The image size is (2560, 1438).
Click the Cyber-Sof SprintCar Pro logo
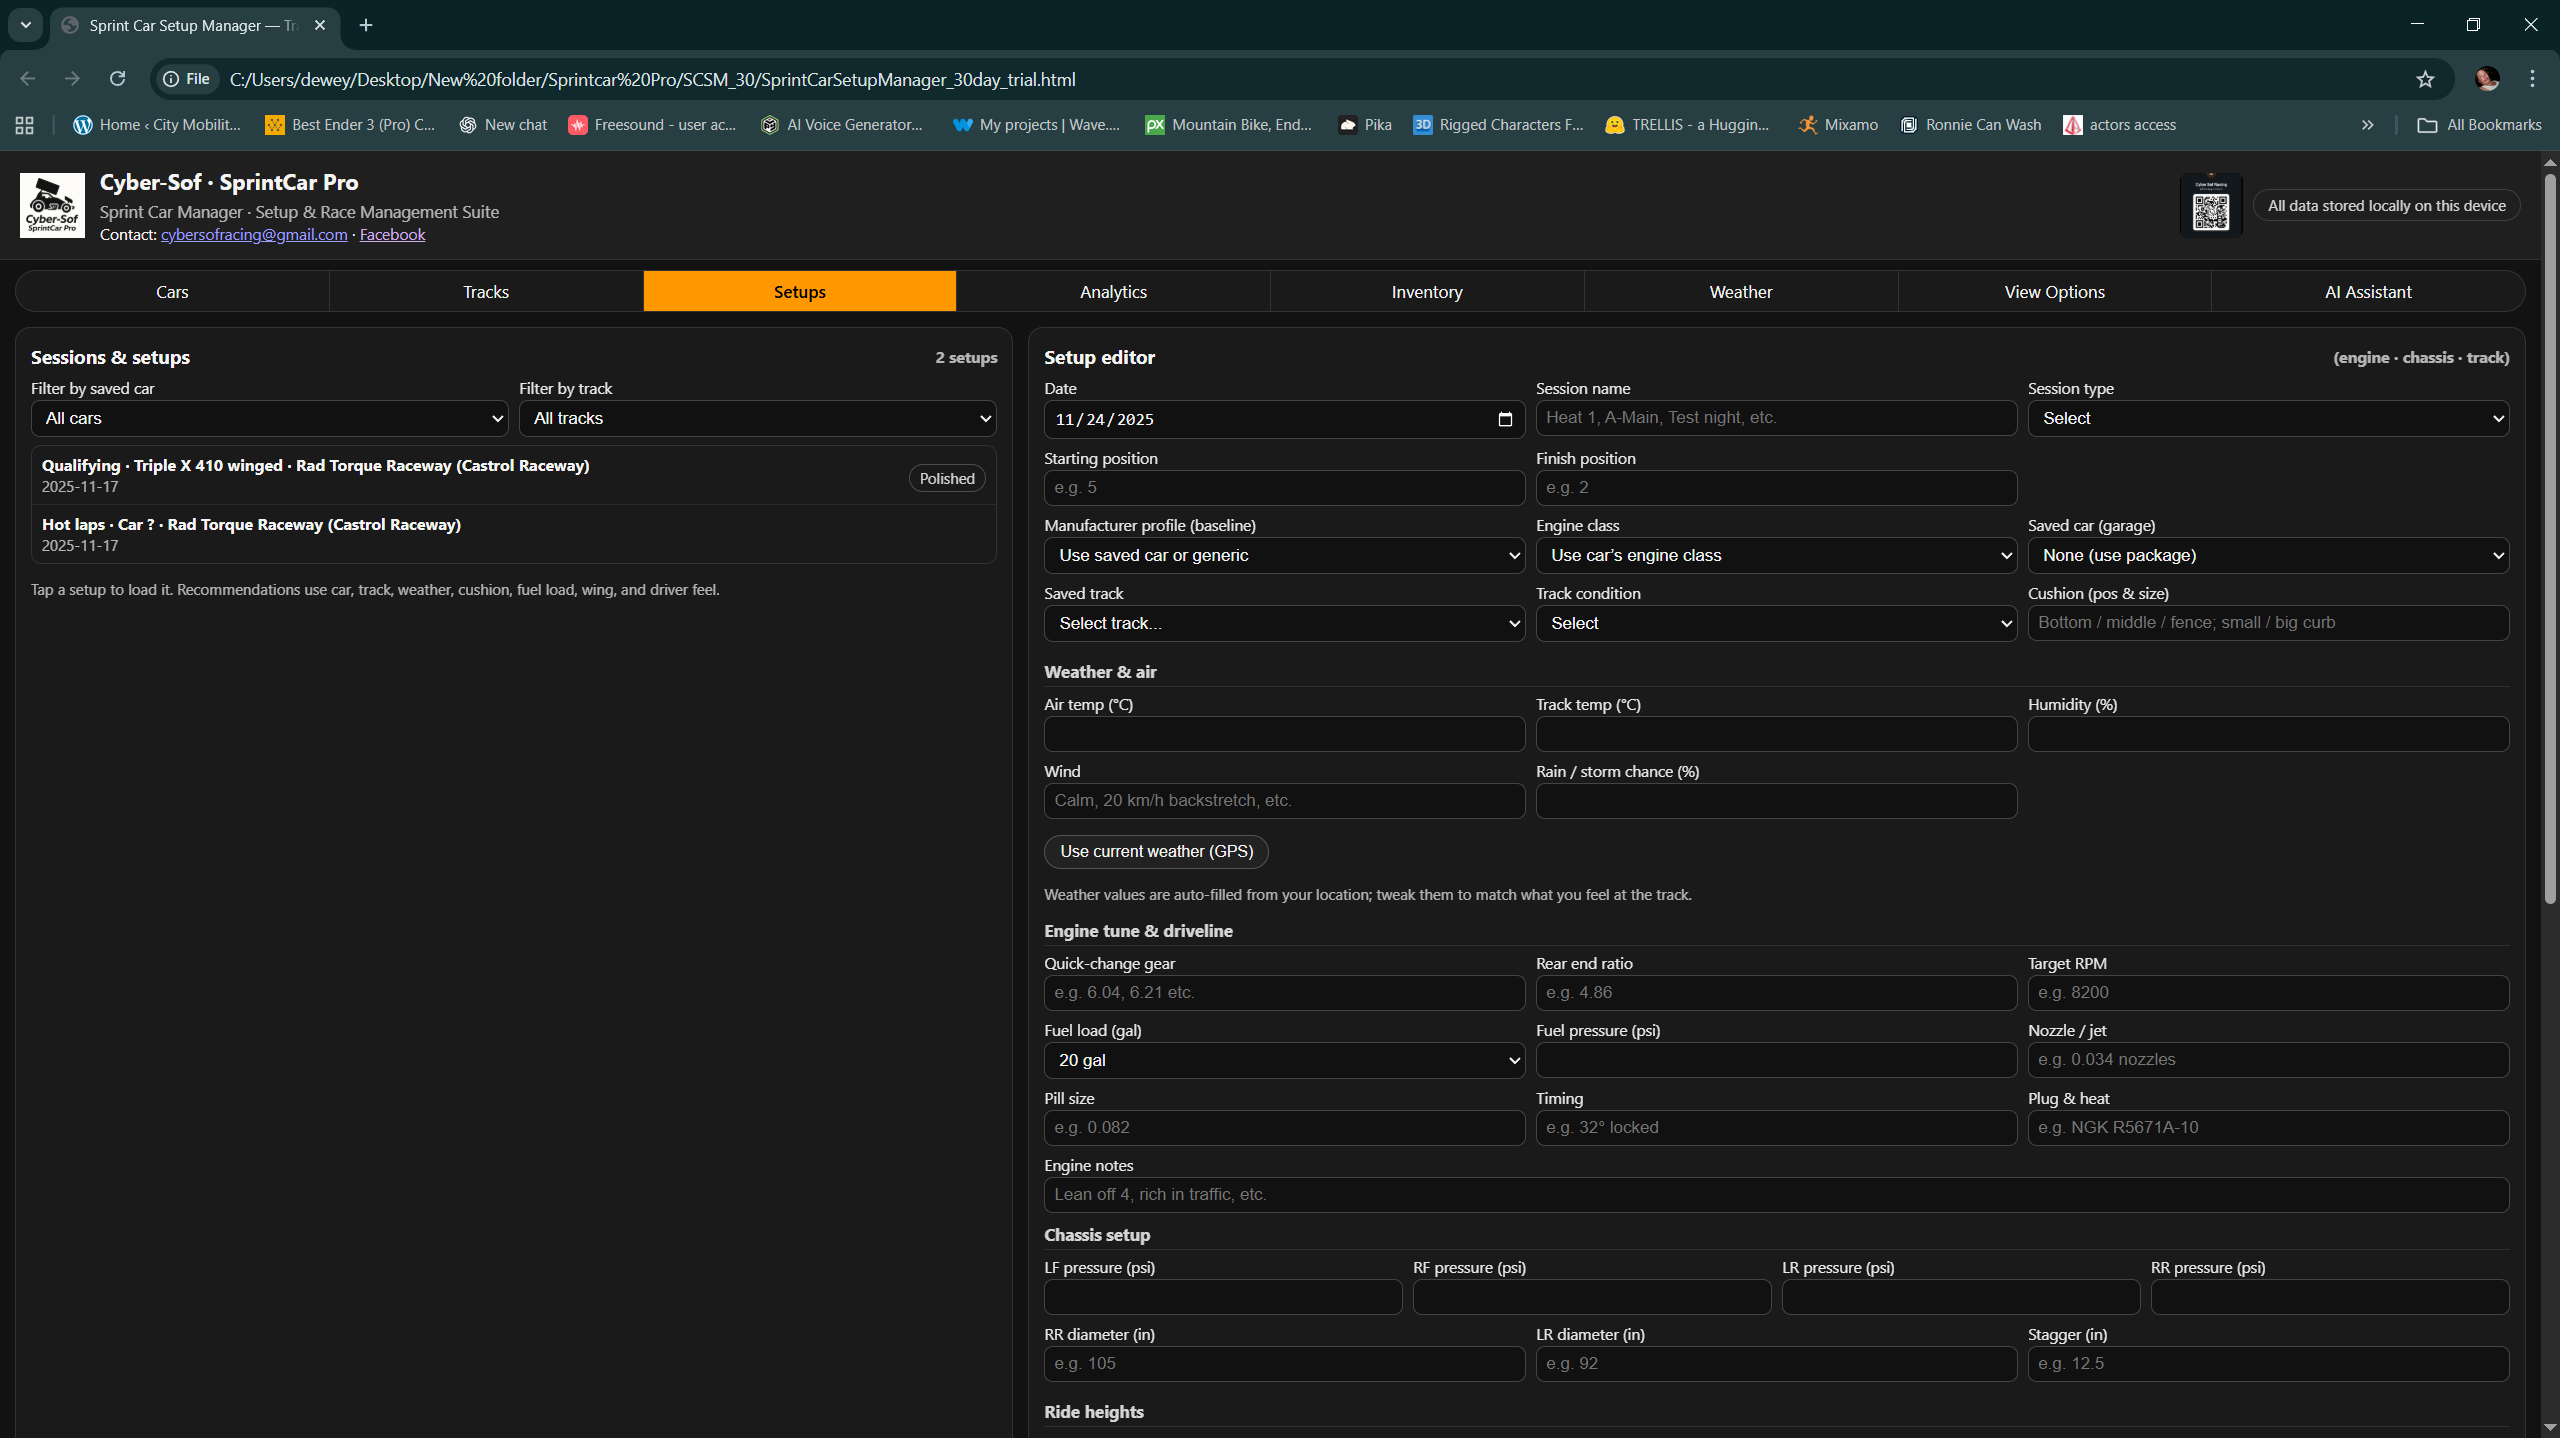[52, 206]
